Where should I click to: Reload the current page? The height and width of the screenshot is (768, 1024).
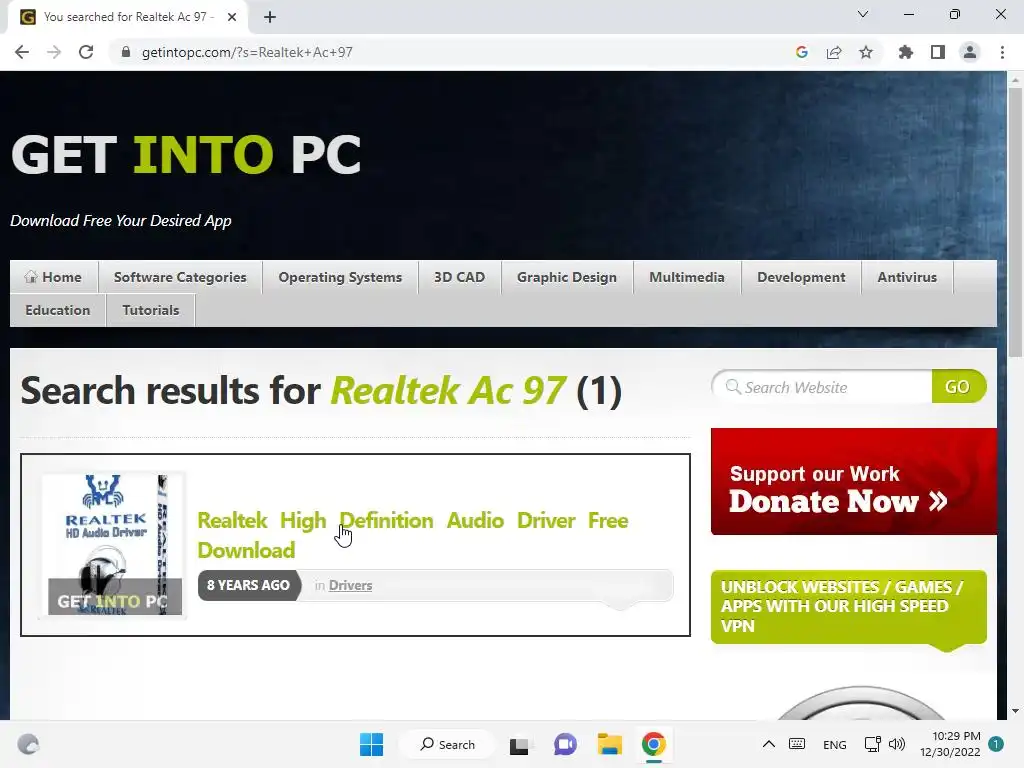click(x=86, y=52)
